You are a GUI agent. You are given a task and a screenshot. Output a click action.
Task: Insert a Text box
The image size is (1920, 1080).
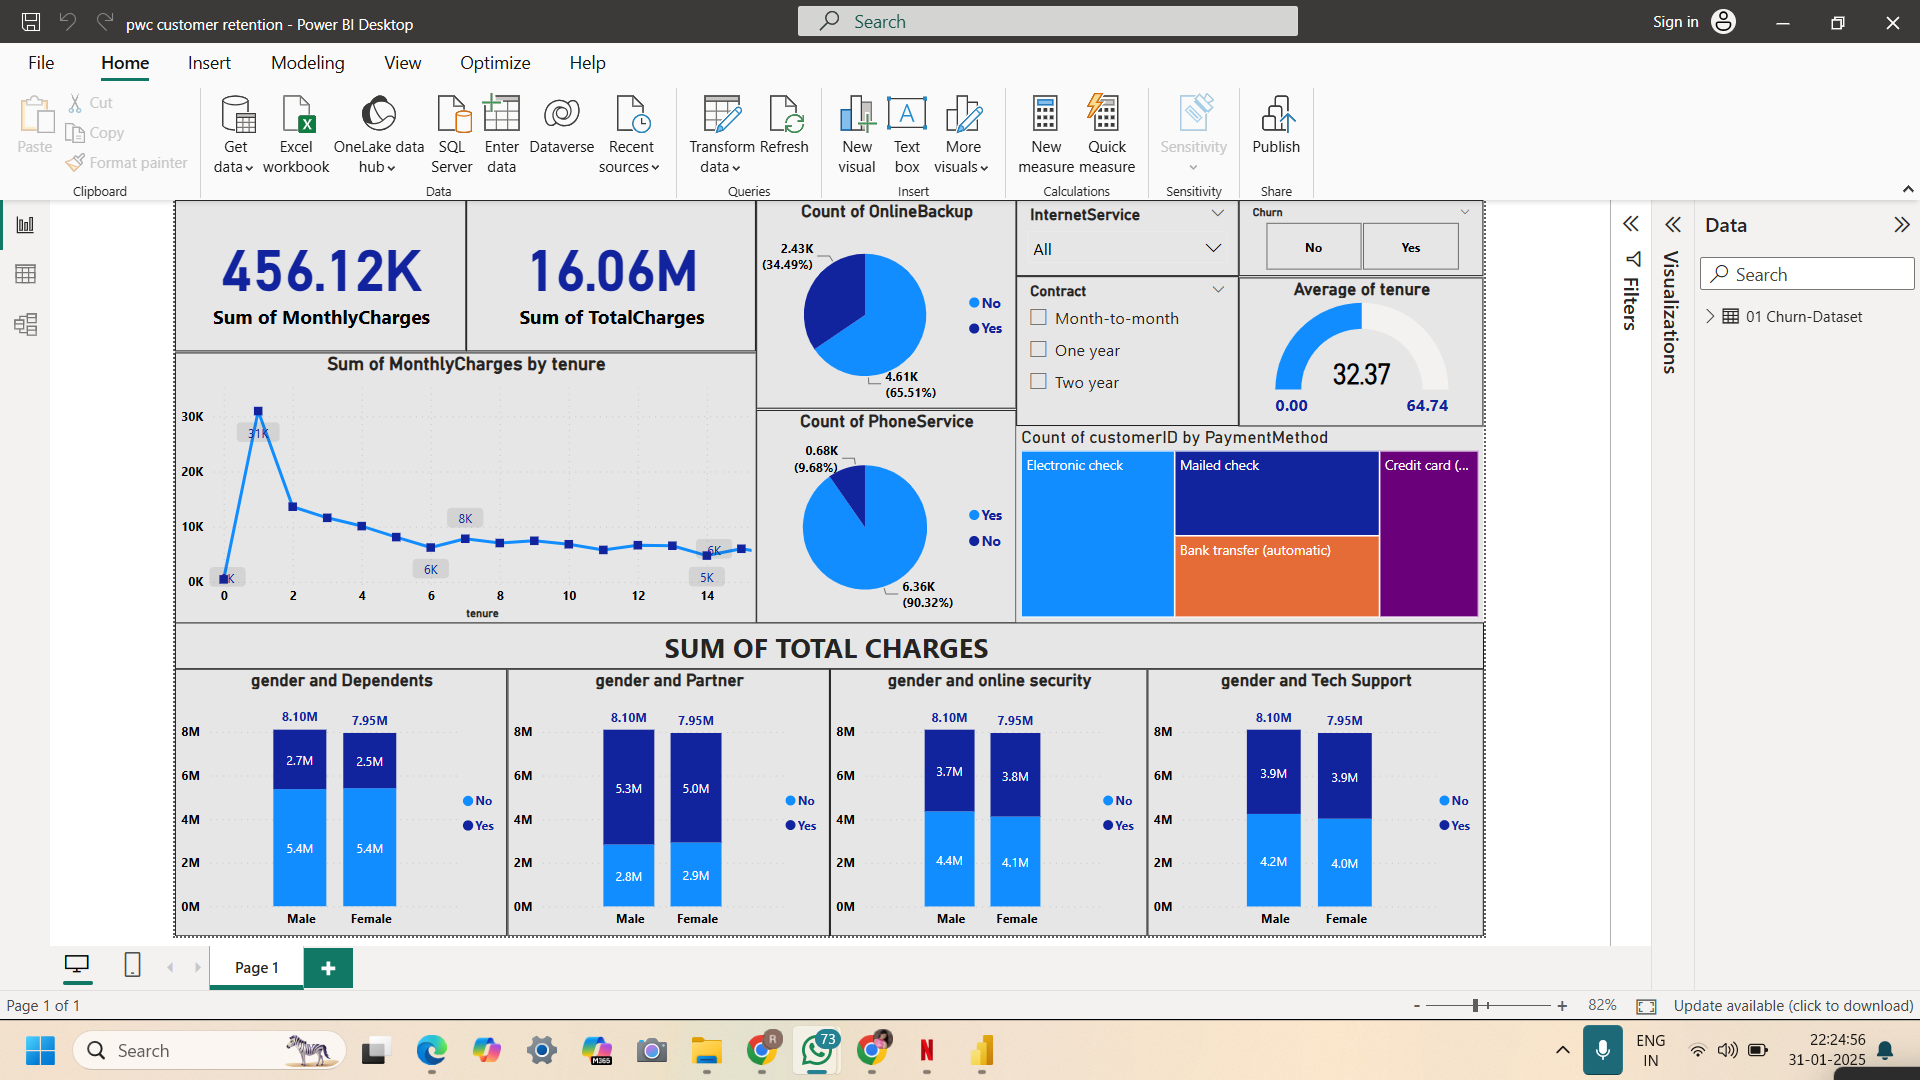[907, 135]
